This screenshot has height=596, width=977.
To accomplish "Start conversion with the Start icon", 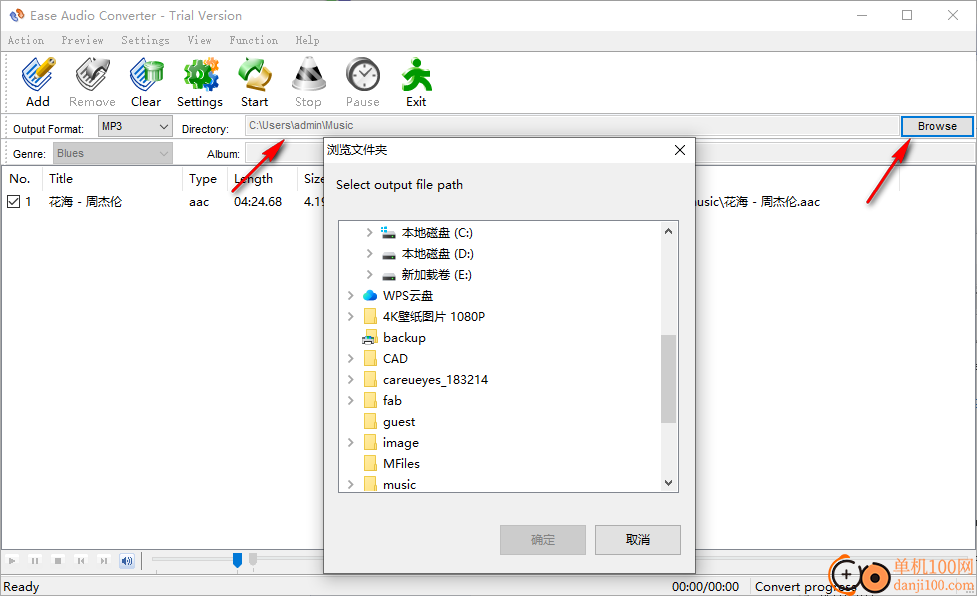I will tap(254, 82).
